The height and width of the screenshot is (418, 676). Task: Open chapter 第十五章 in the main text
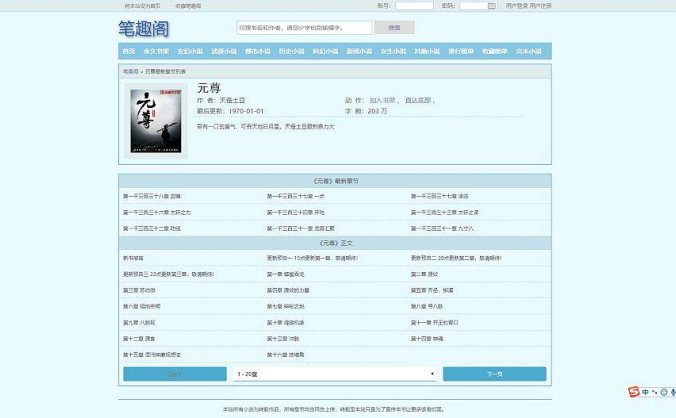coord(152,355)
